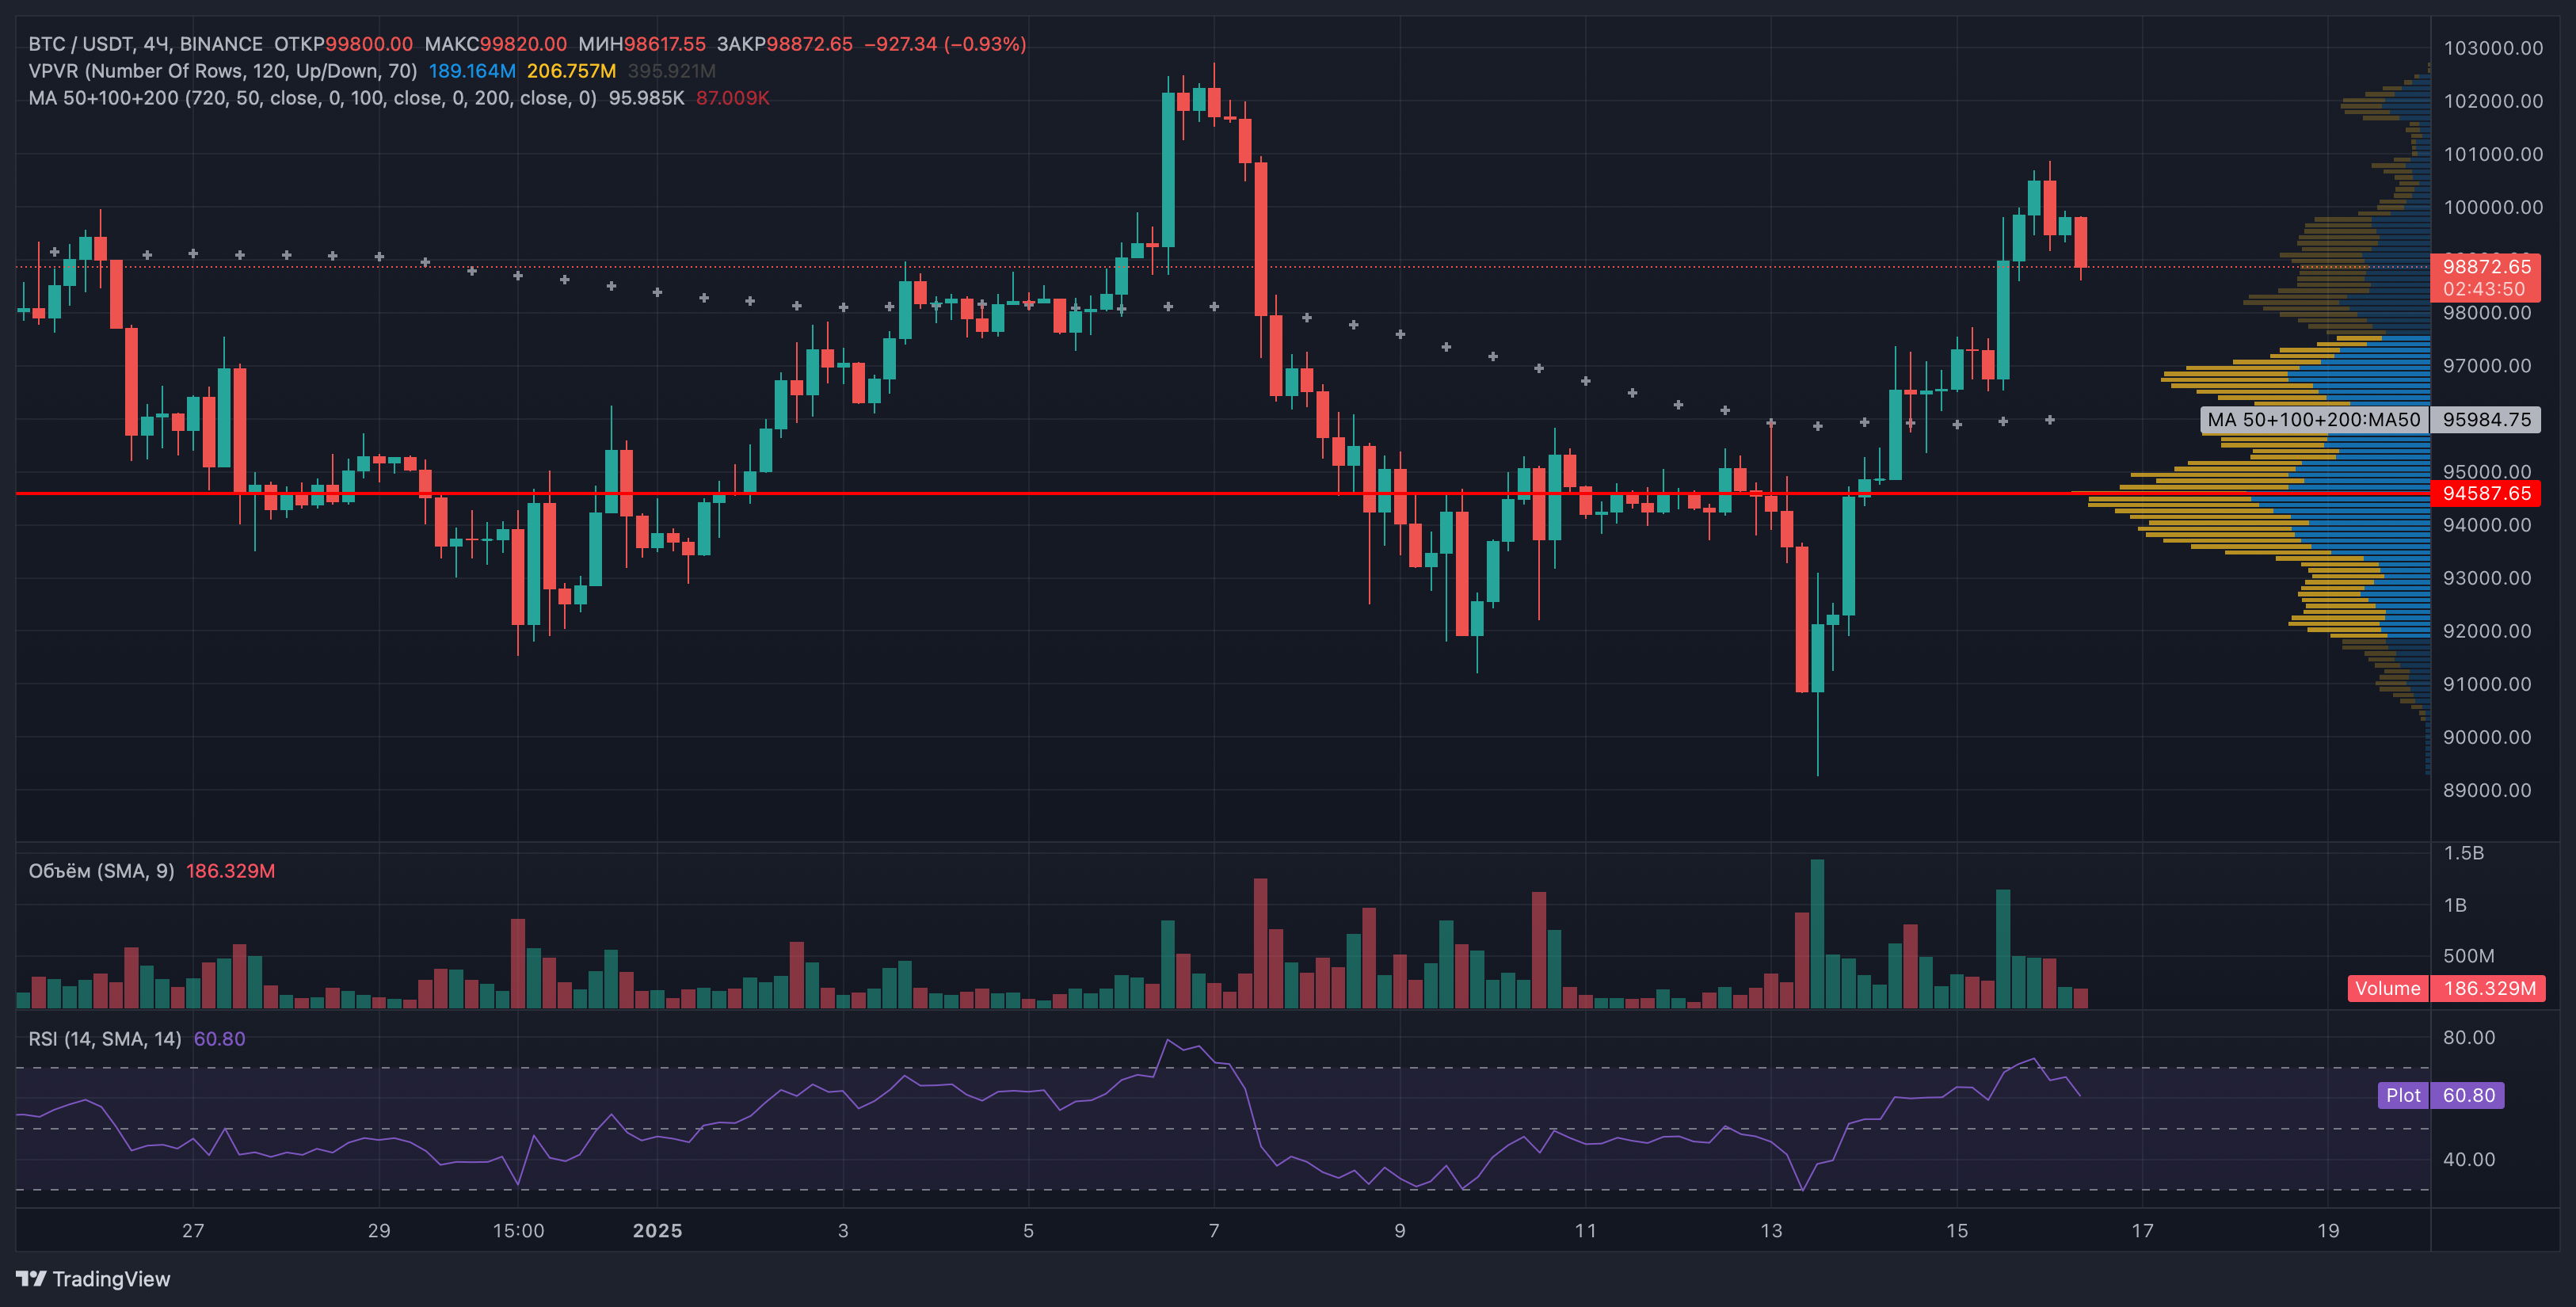Image resolution: width=2576 pixels, height=1307 pixels.
Task: Click the 90000.00 price axis label
Action: click(x=2487, y=737)
